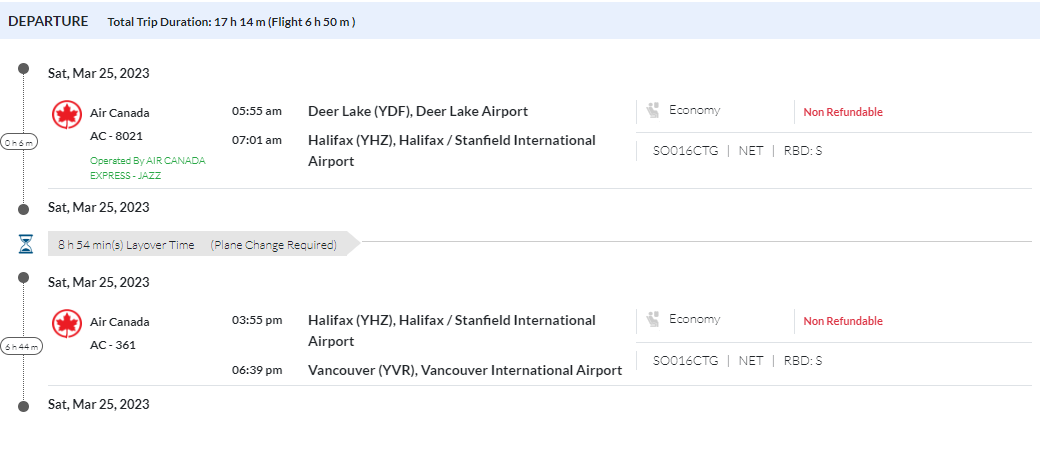The image size is (1053, 466).
Task: Click Operated By AIR CANADA EXPRESS - JAZZ text
Action: coord(147,167)
